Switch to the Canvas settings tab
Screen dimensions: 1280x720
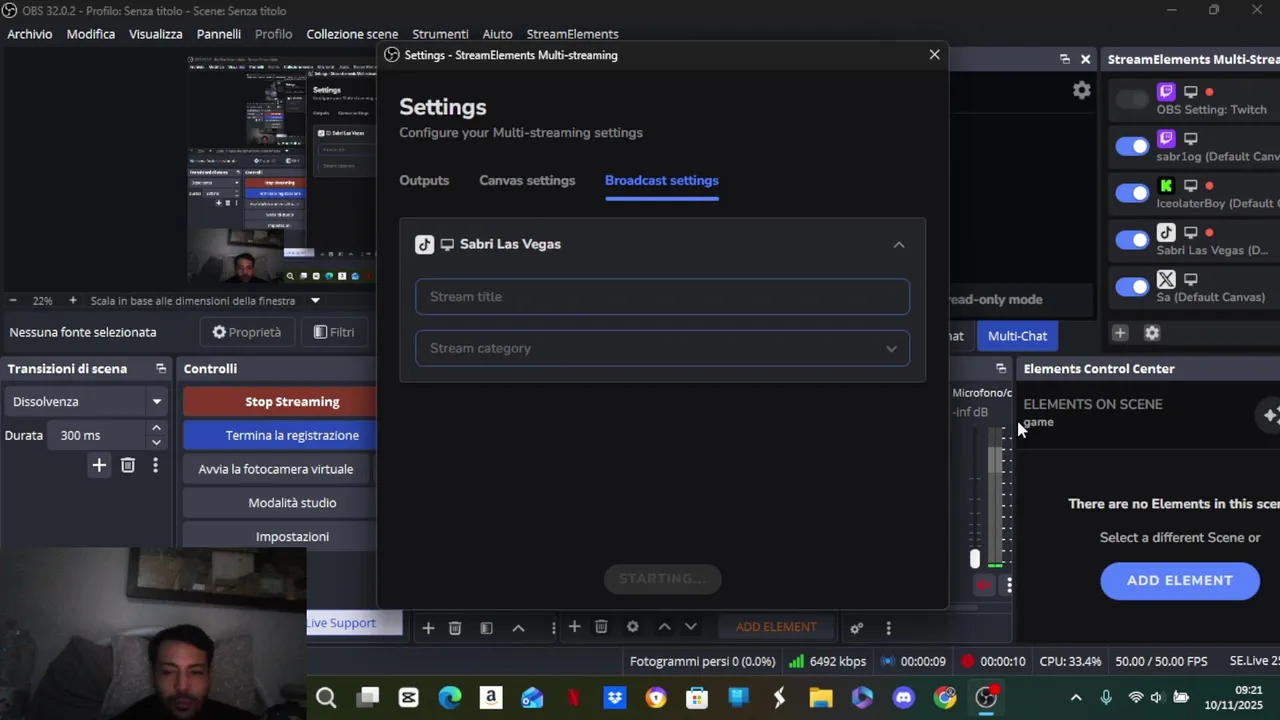click(527, 180)
